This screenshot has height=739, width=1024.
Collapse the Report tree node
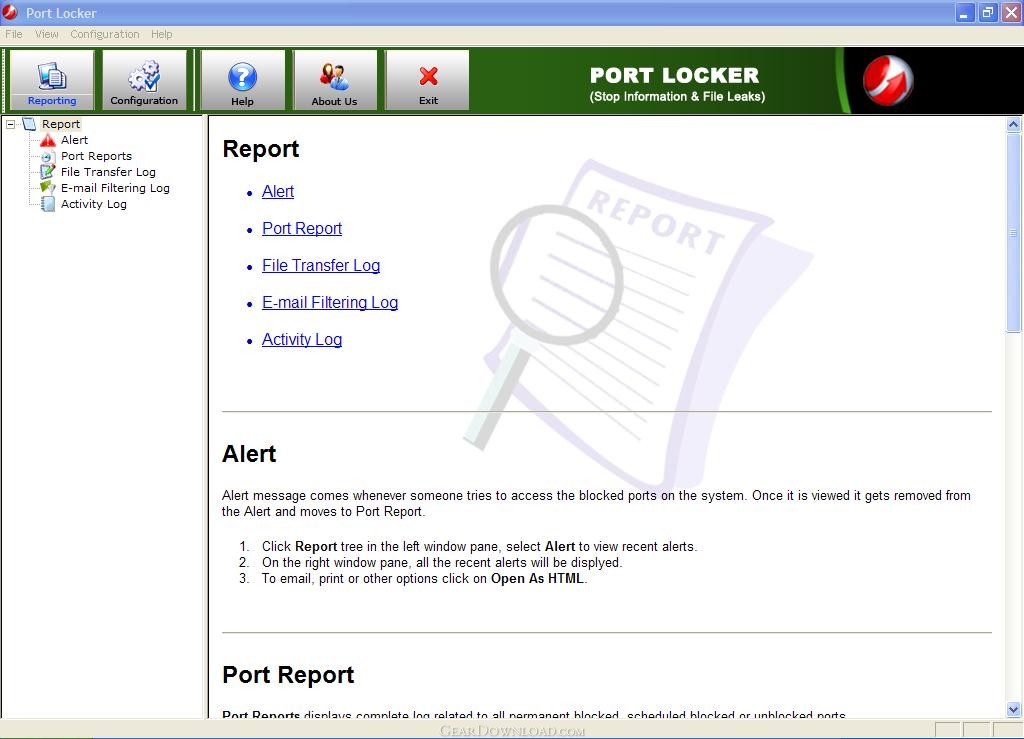point(10,123)
